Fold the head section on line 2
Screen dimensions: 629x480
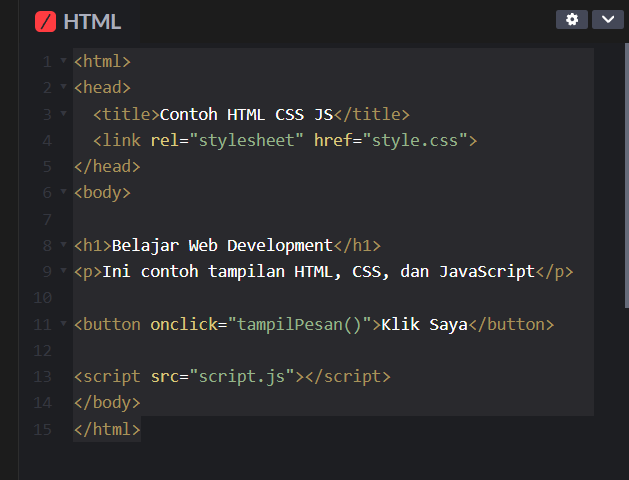(x=63, y=88)
